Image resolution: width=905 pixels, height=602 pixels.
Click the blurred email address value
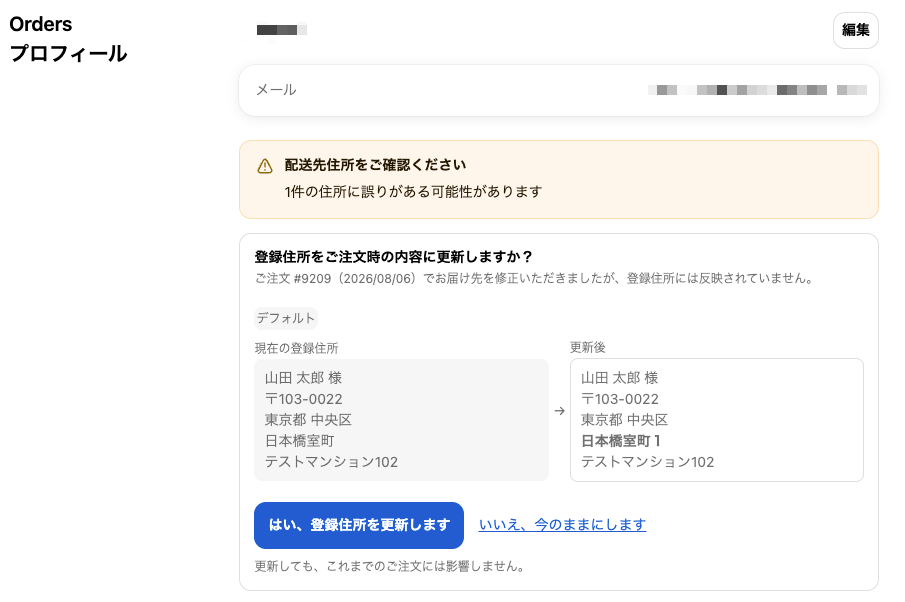coord(757,90)
